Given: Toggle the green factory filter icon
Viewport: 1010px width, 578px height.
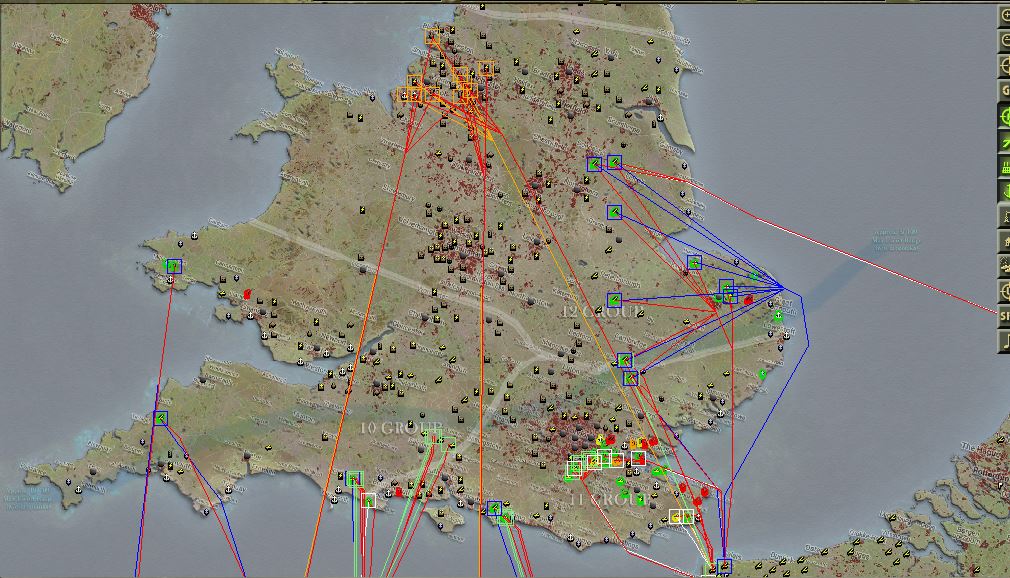Looking at the screenshot, I should click(x=1005, y=167).
